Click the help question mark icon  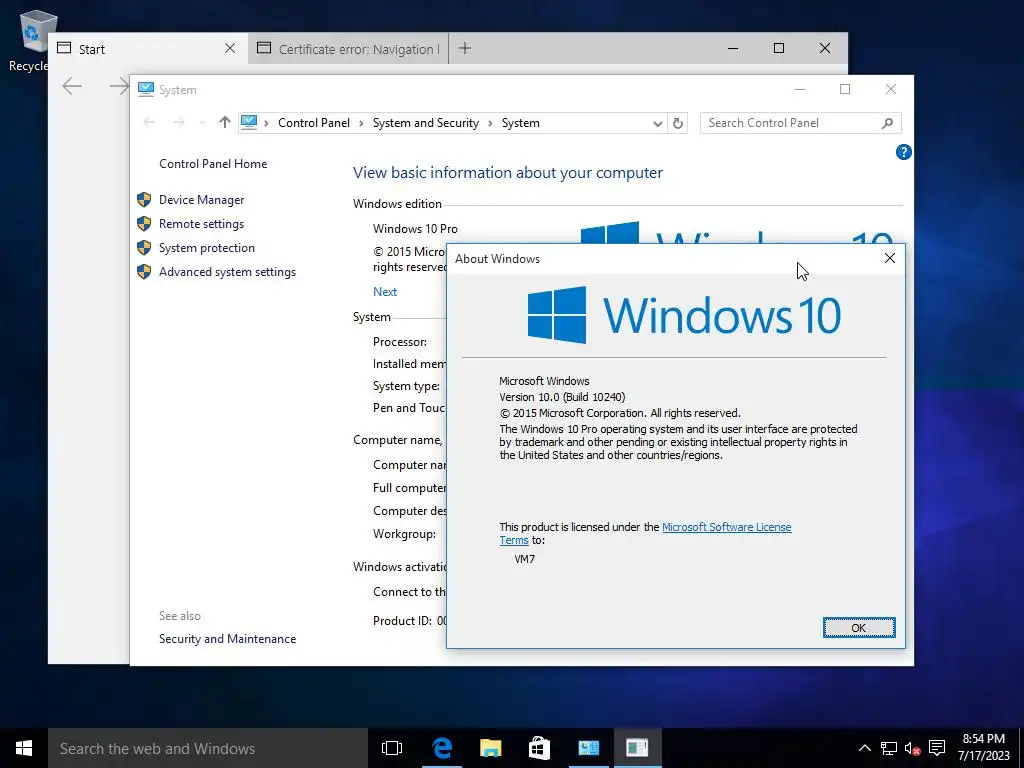903,152
